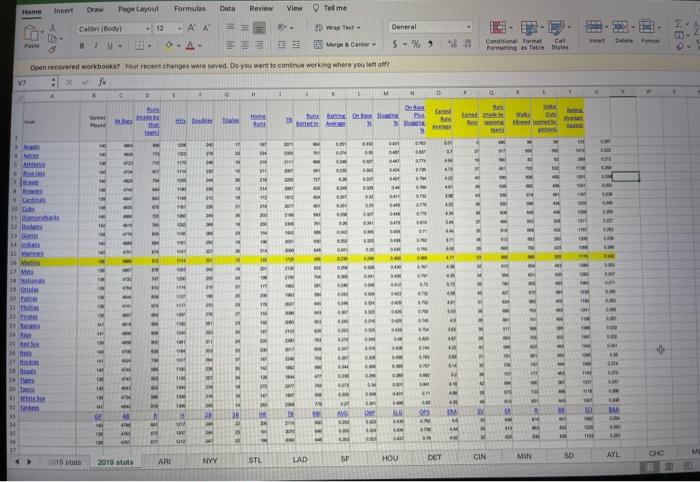
Task: Open the Yankees team hyperlink
Action: point(29,407)
